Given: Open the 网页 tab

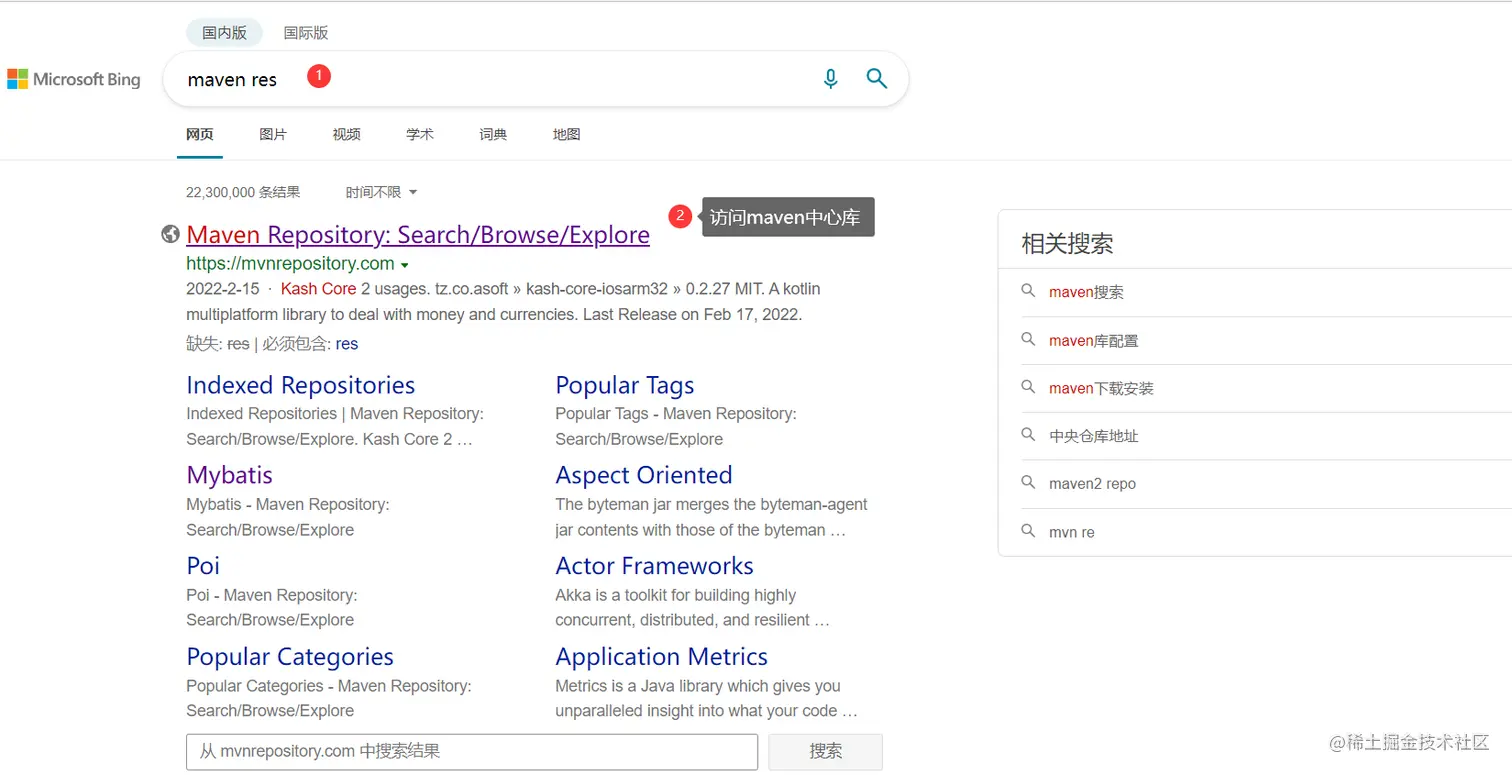Looking at the screenshot, I should pos(200,134).
